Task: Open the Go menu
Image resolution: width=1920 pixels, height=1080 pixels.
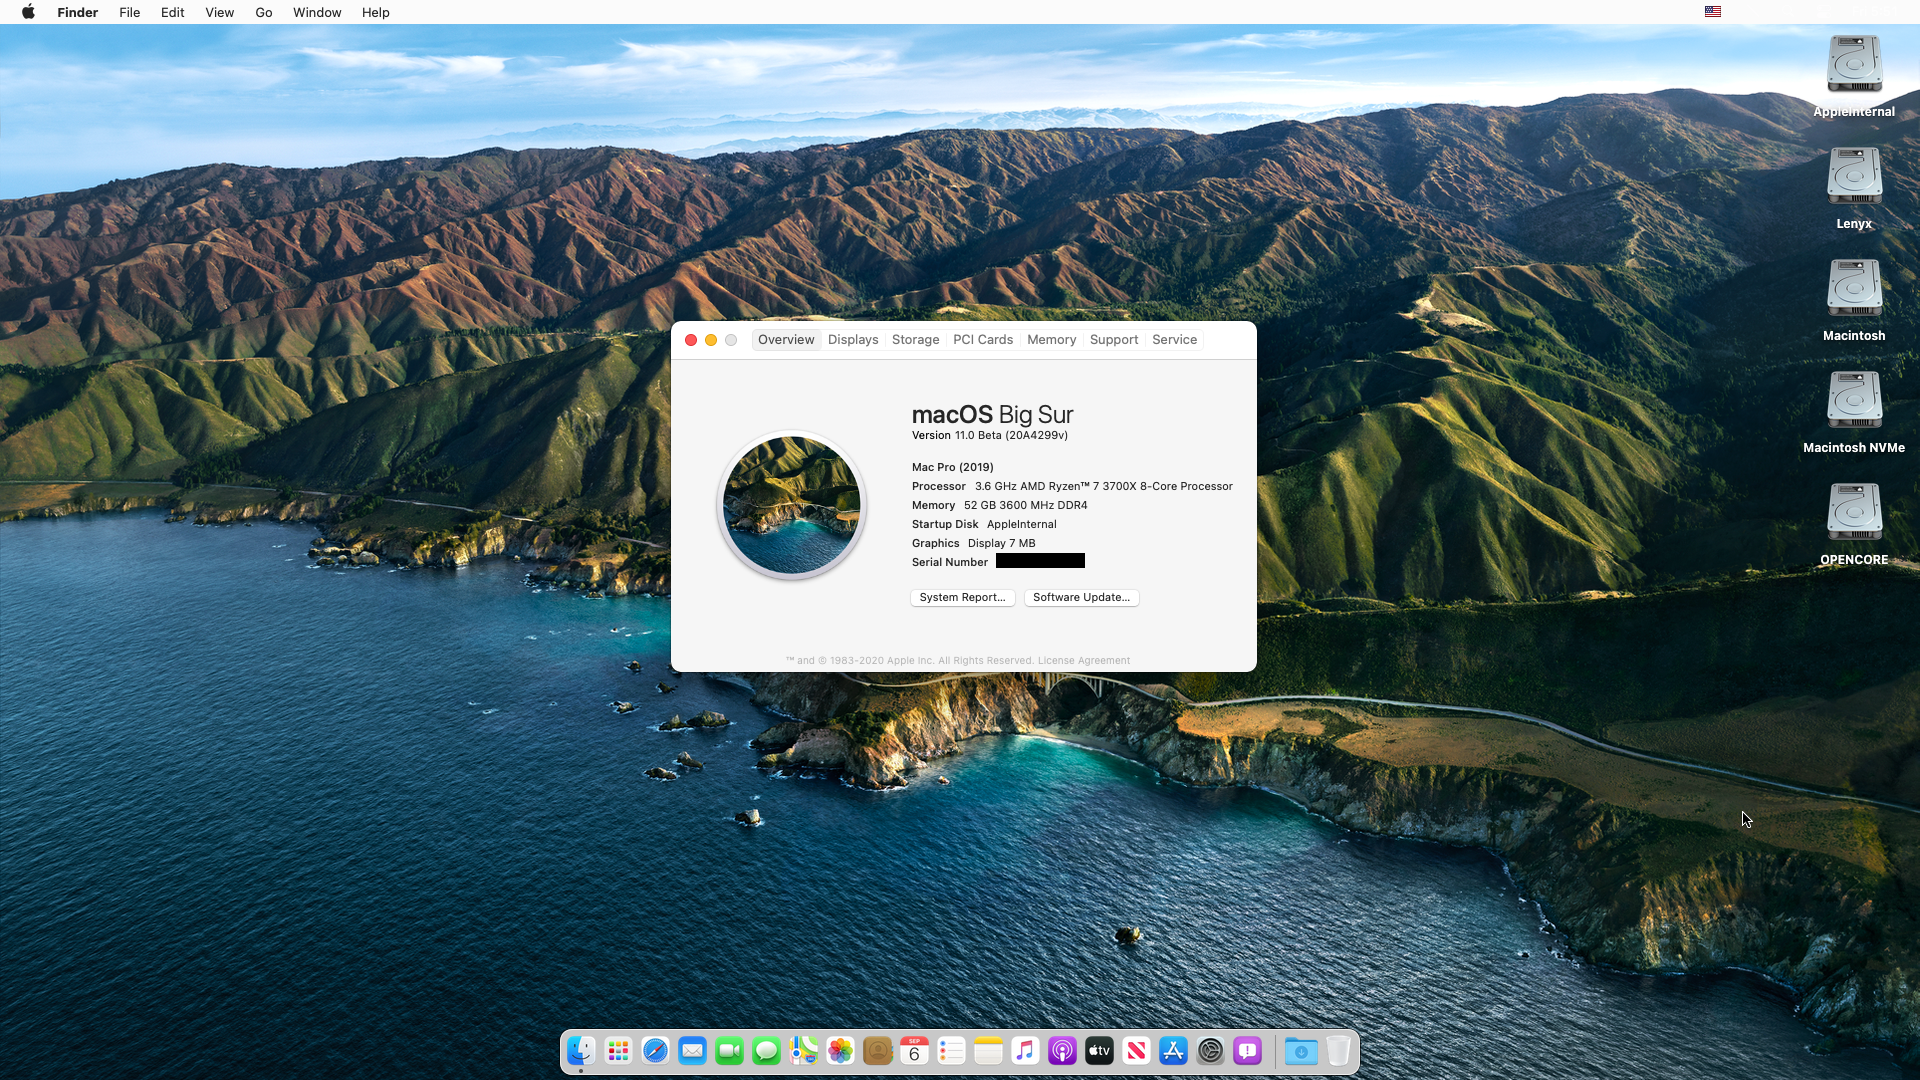Action: 263,12
